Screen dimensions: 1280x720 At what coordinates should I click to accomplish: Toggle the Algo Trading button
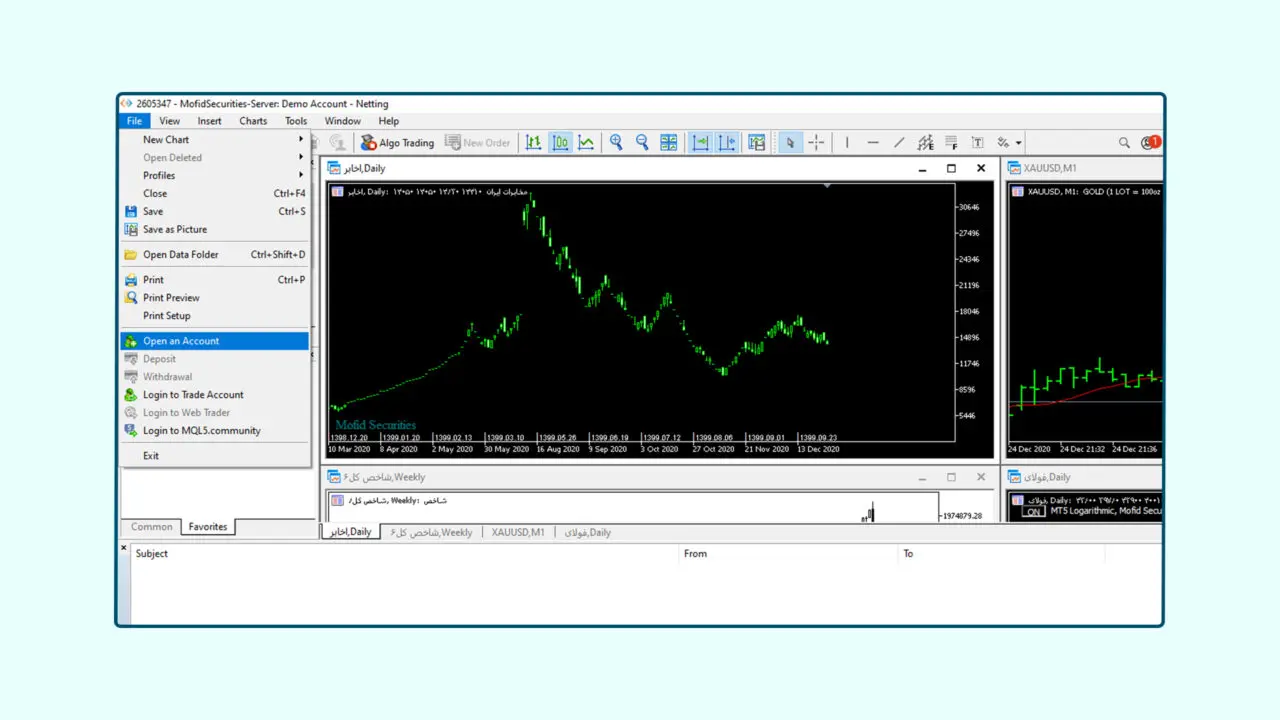[397, 143]
